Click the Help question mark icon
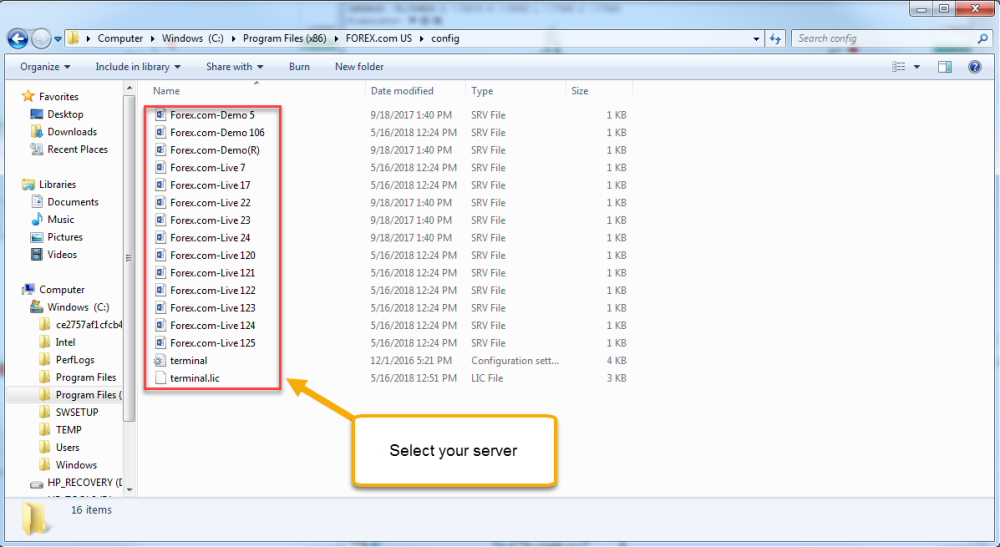The height and width of the screenshot is (547, 1000). point(974,67)
